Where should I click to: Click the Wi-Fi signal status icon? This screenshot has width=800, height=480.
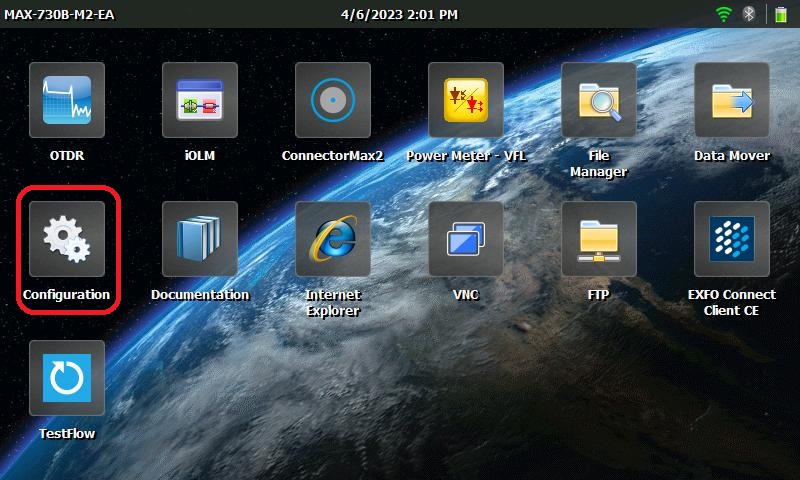coord(724,14)
